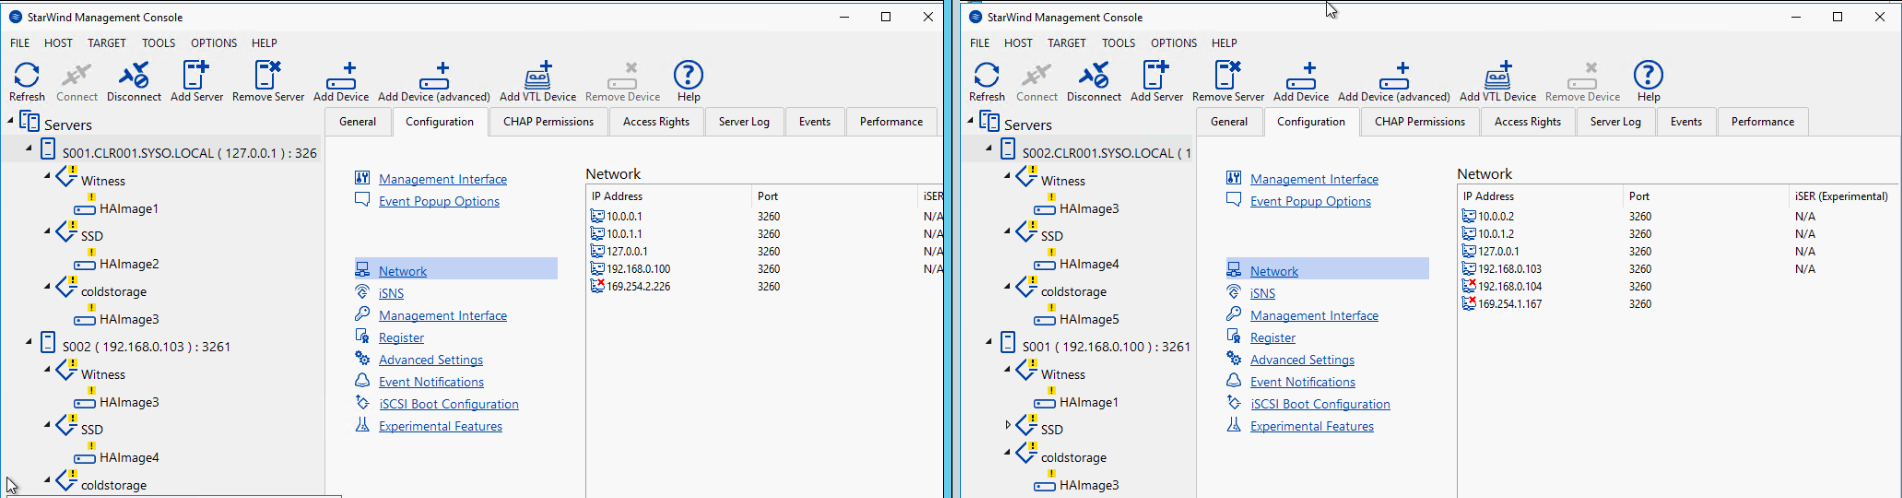Collapse S002 server node in left window
The width and height of the screenshot is (1902, 498).
pos(29,342)
